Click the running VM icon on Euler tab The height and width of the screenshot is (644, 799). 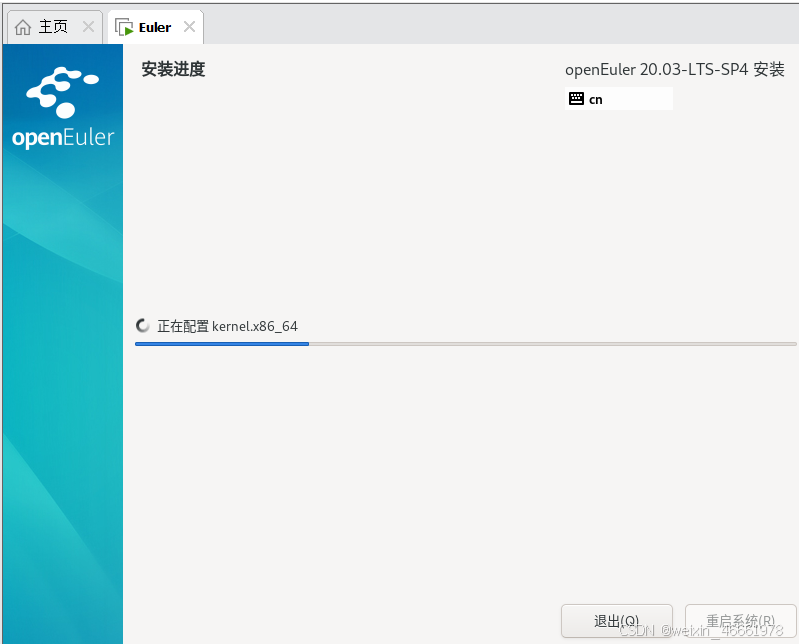coord(124,27)
